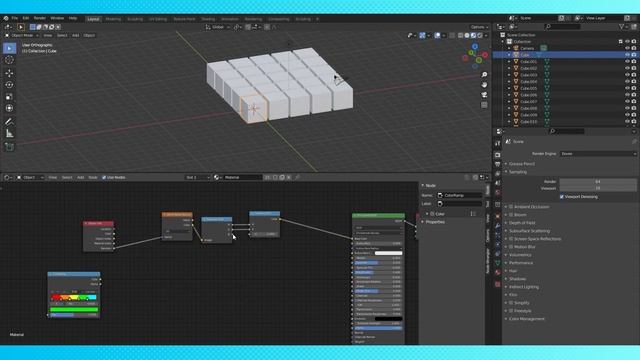640x360 pixels.
Task: Disable rendering of Cube.002 camera icon
Action: coord(634,68)
